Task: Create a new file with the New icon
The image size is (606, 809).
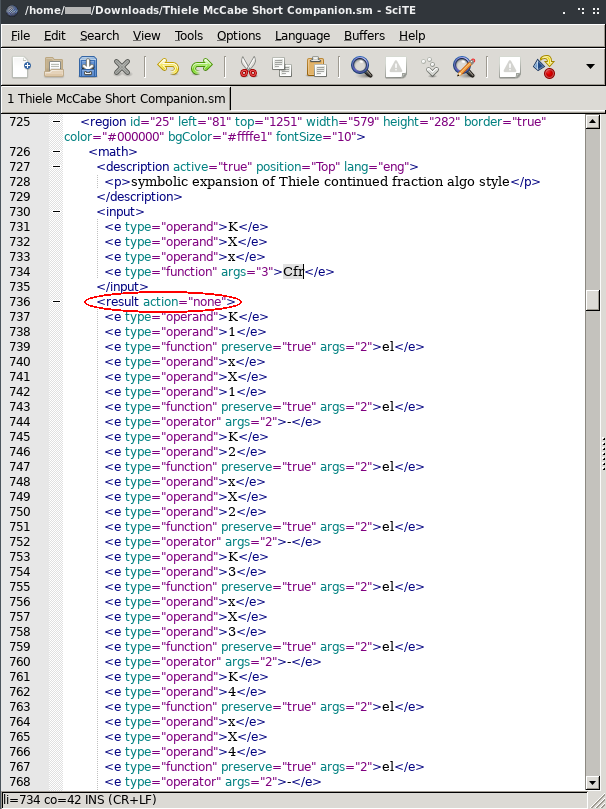Action: [22, 67]
